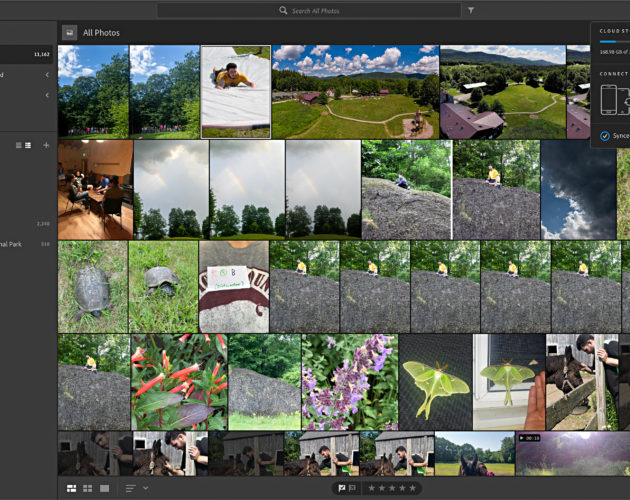630x500 pixels.
Task: Select square grid view in bottom bar
Action: [x=88, y=488]
